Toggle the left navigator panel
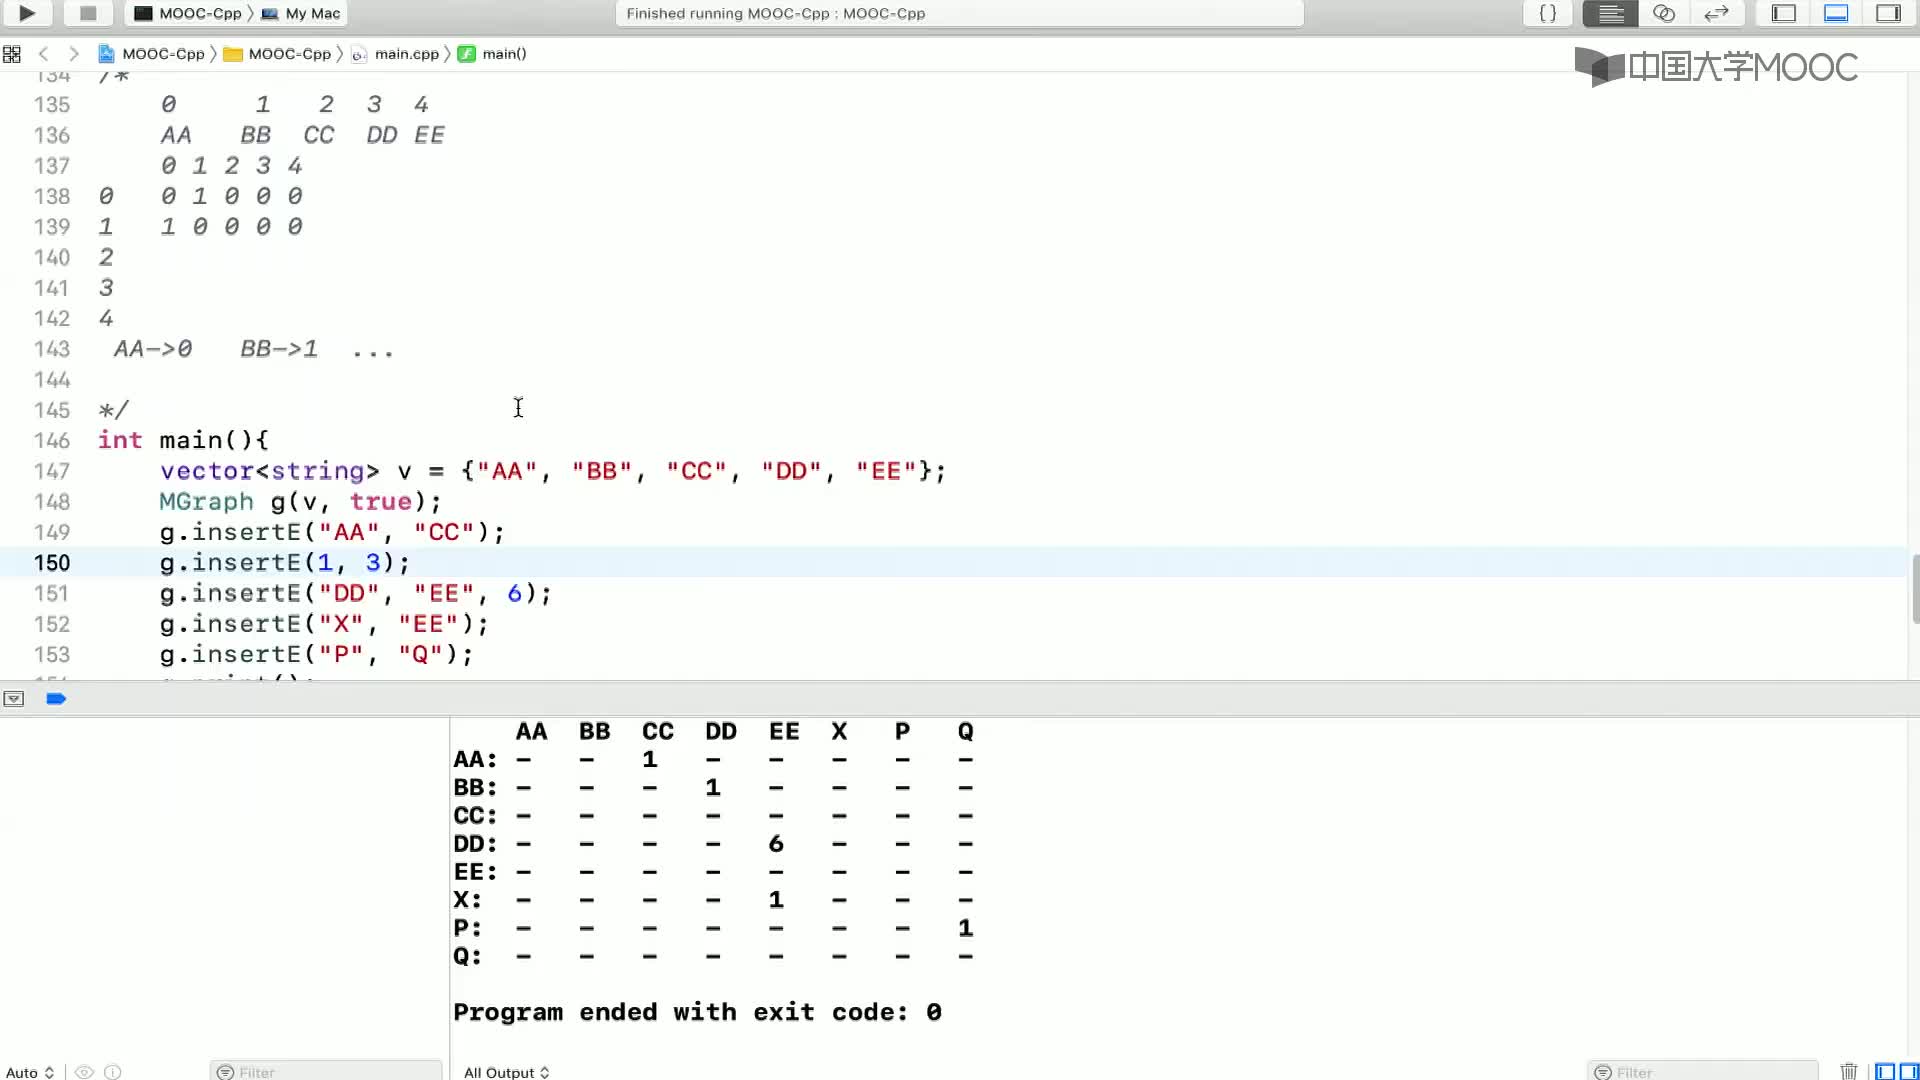 click(1784, 13)
